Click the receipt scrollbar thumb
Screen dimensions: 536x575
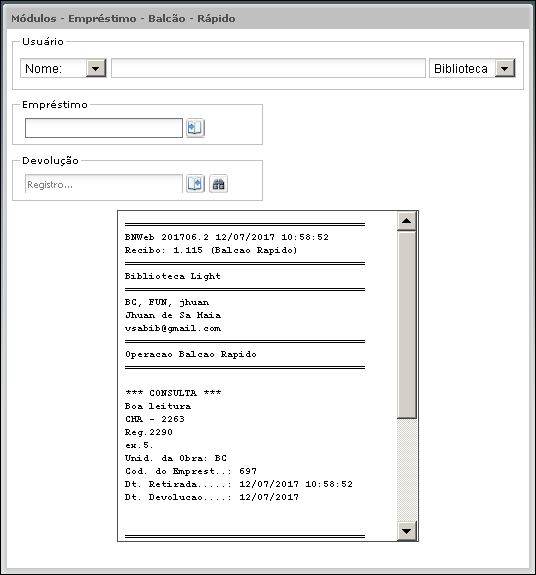coord(407,325)
